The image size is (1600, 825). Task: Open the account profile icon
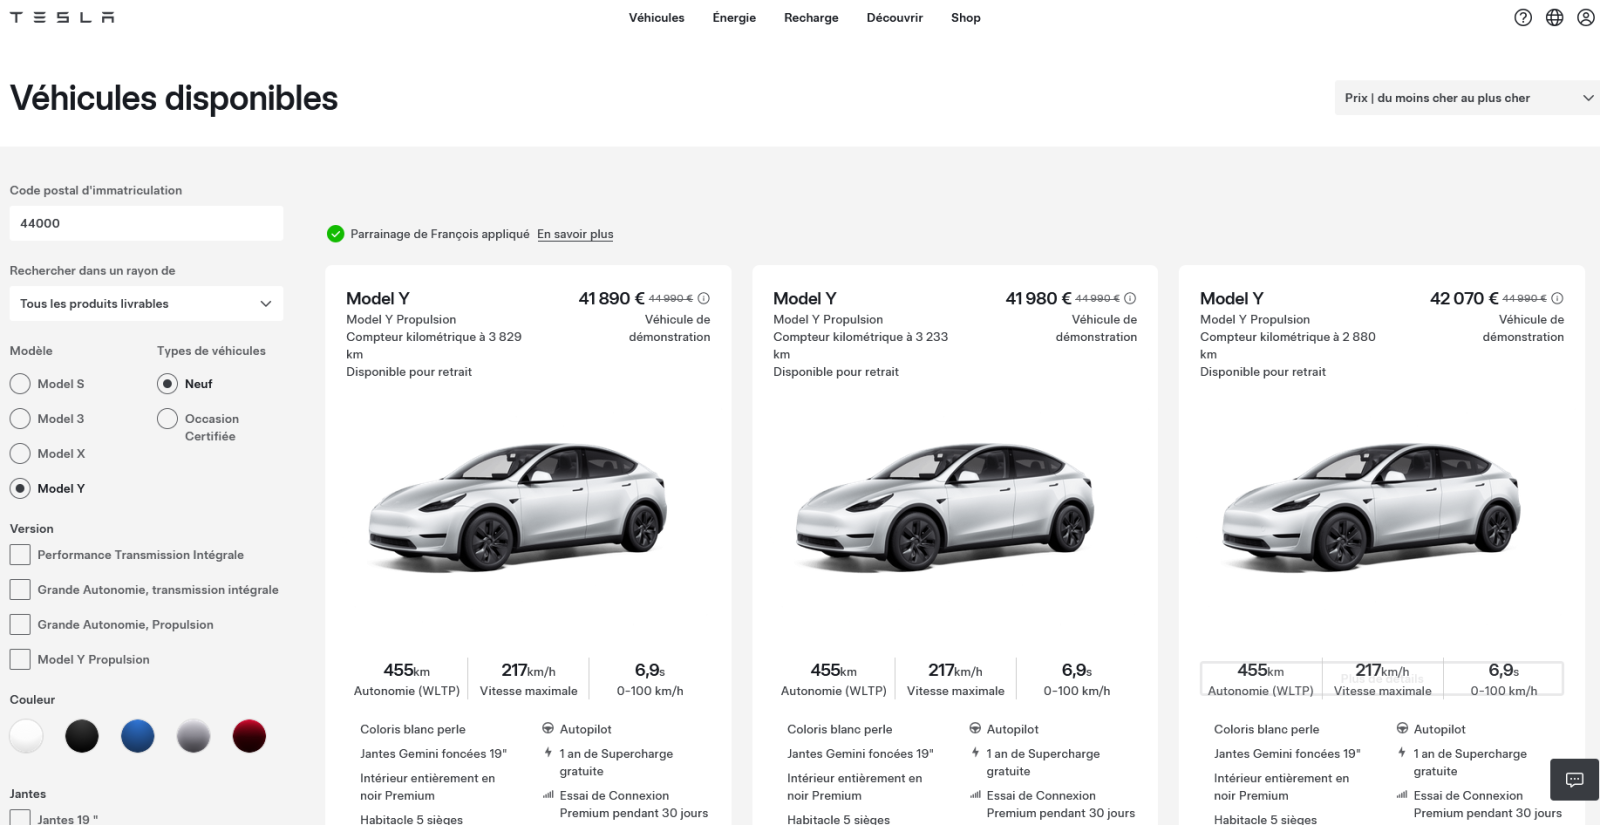point(1586,17)
